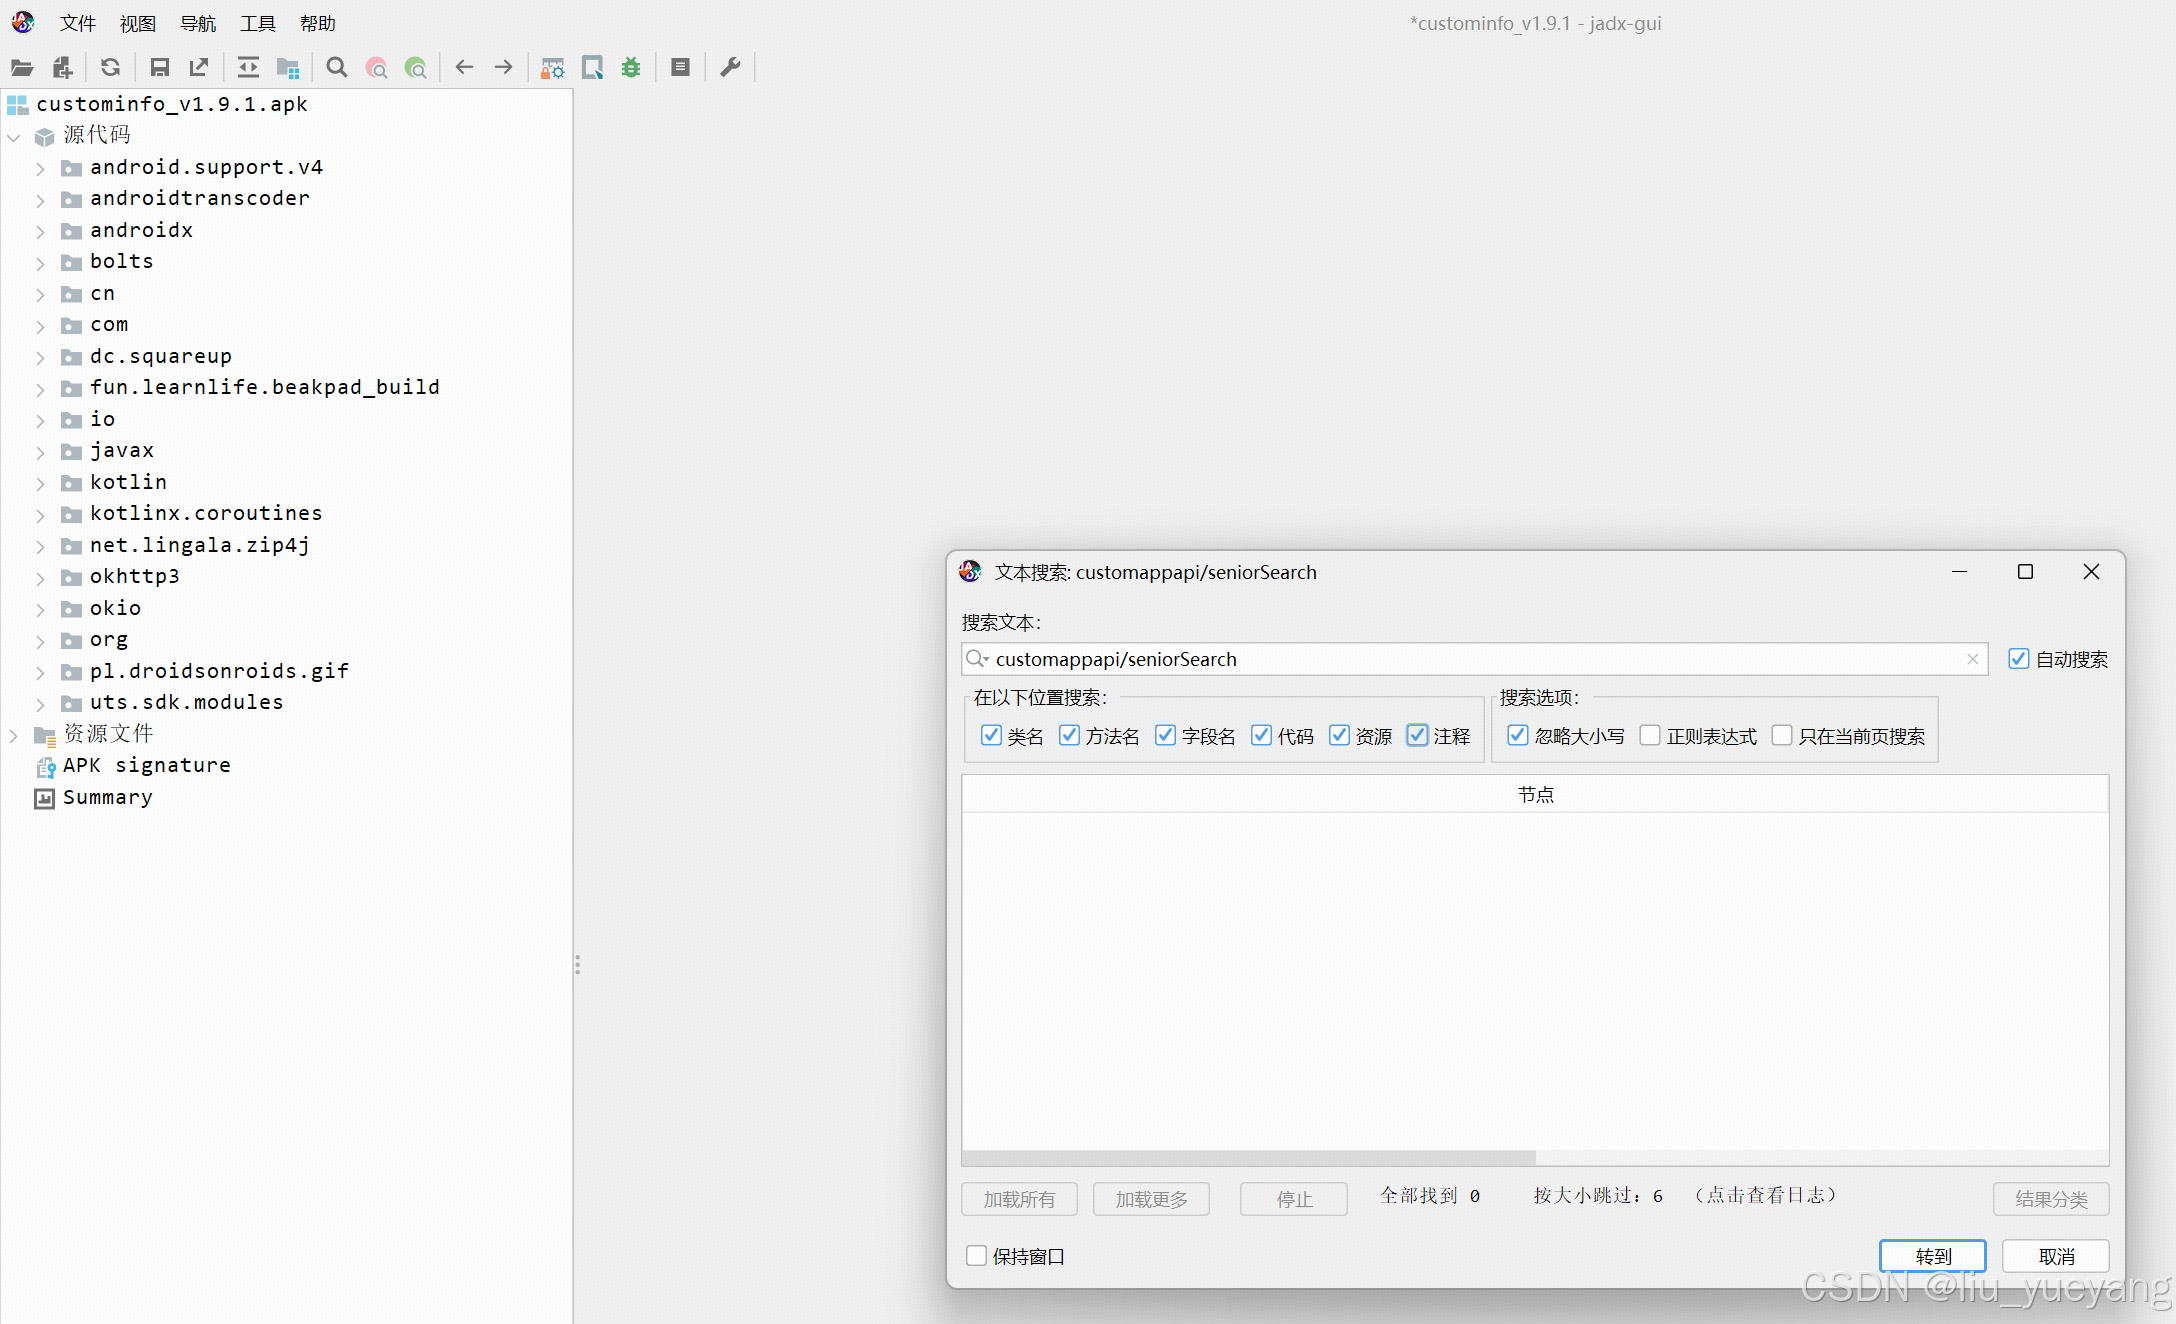Image resolution: width=2176 pixels, height=1324 pixels.
Task: Expand the fun.learnlife.beakpad_build package
Action: tap(40, 389)
